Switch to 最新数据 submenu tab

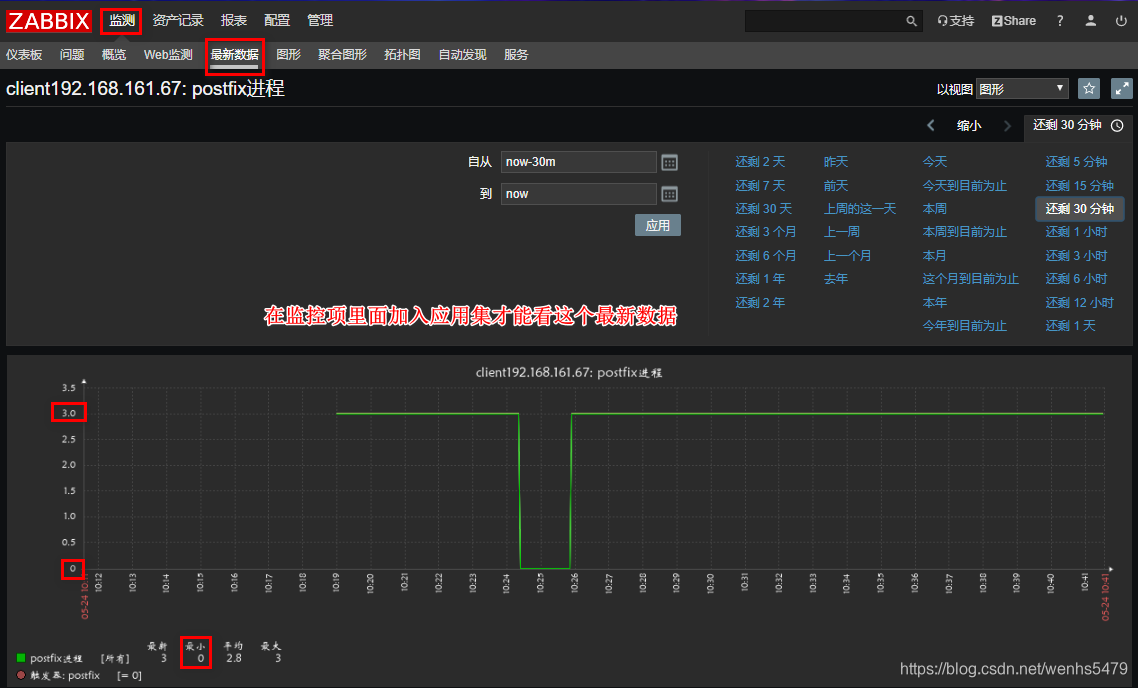(x=234, y=55)
